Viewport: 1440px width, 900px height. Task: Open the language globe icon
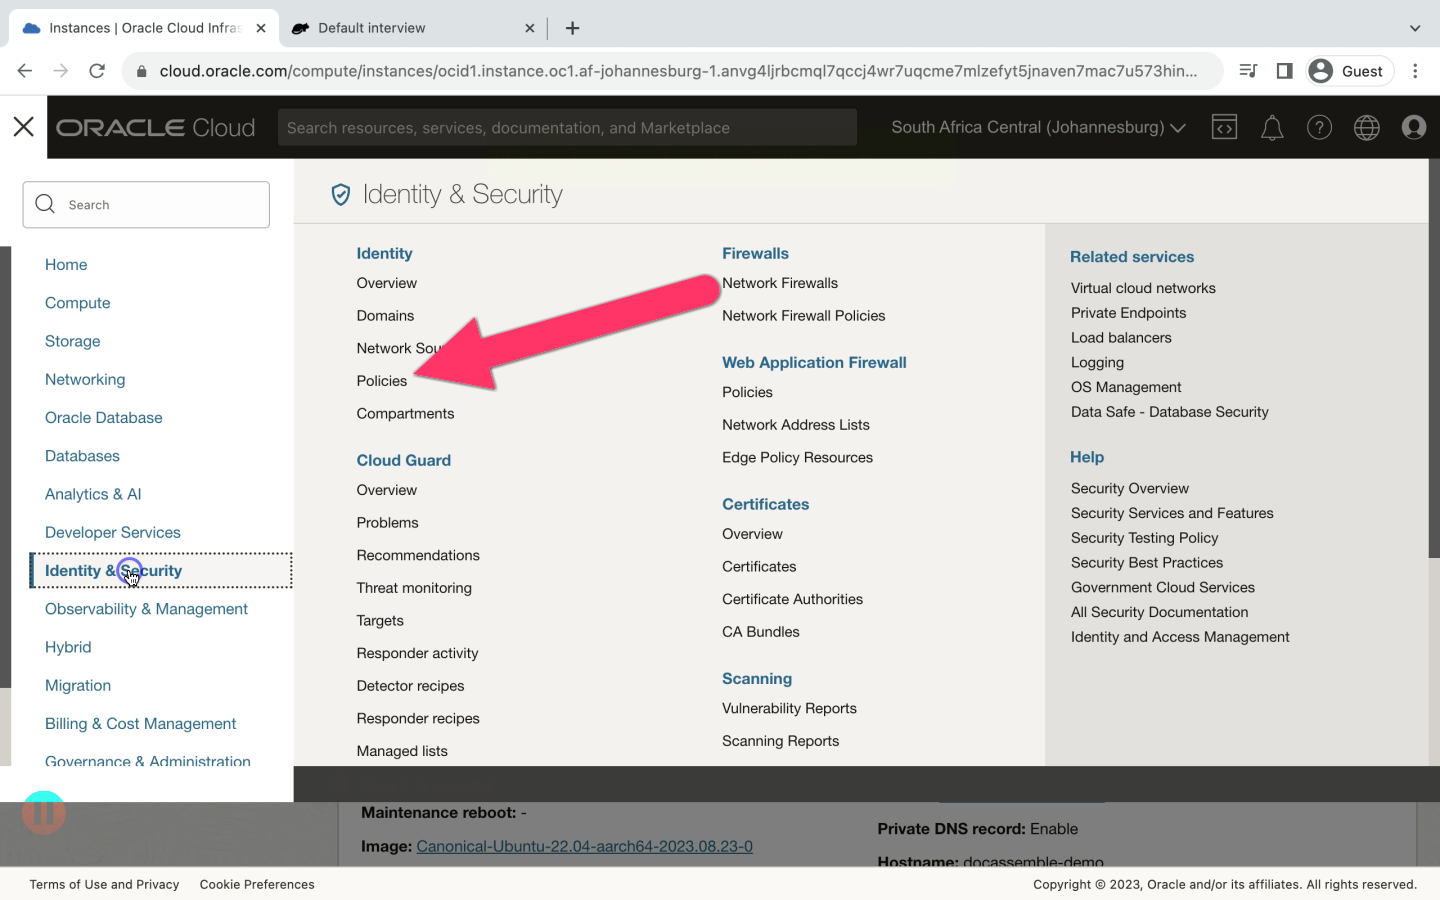(1366, 127)
